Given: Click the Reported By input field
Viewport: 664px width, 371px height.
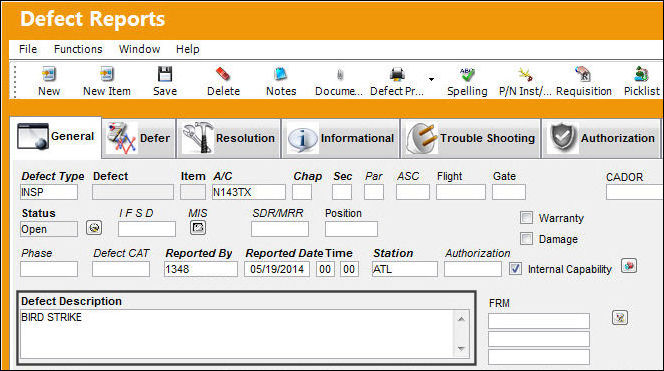Looking at the screenshot, I should coord(201,269).
